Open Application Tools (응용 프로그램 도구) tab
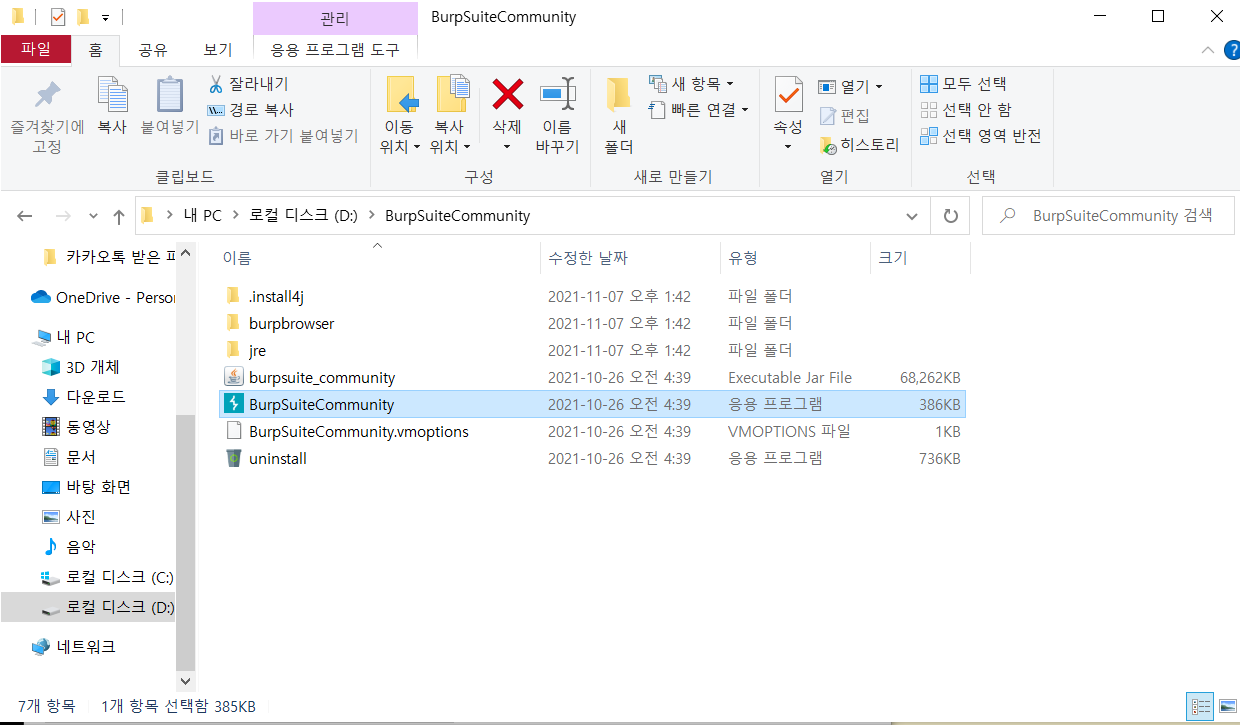 coord(335,50)
